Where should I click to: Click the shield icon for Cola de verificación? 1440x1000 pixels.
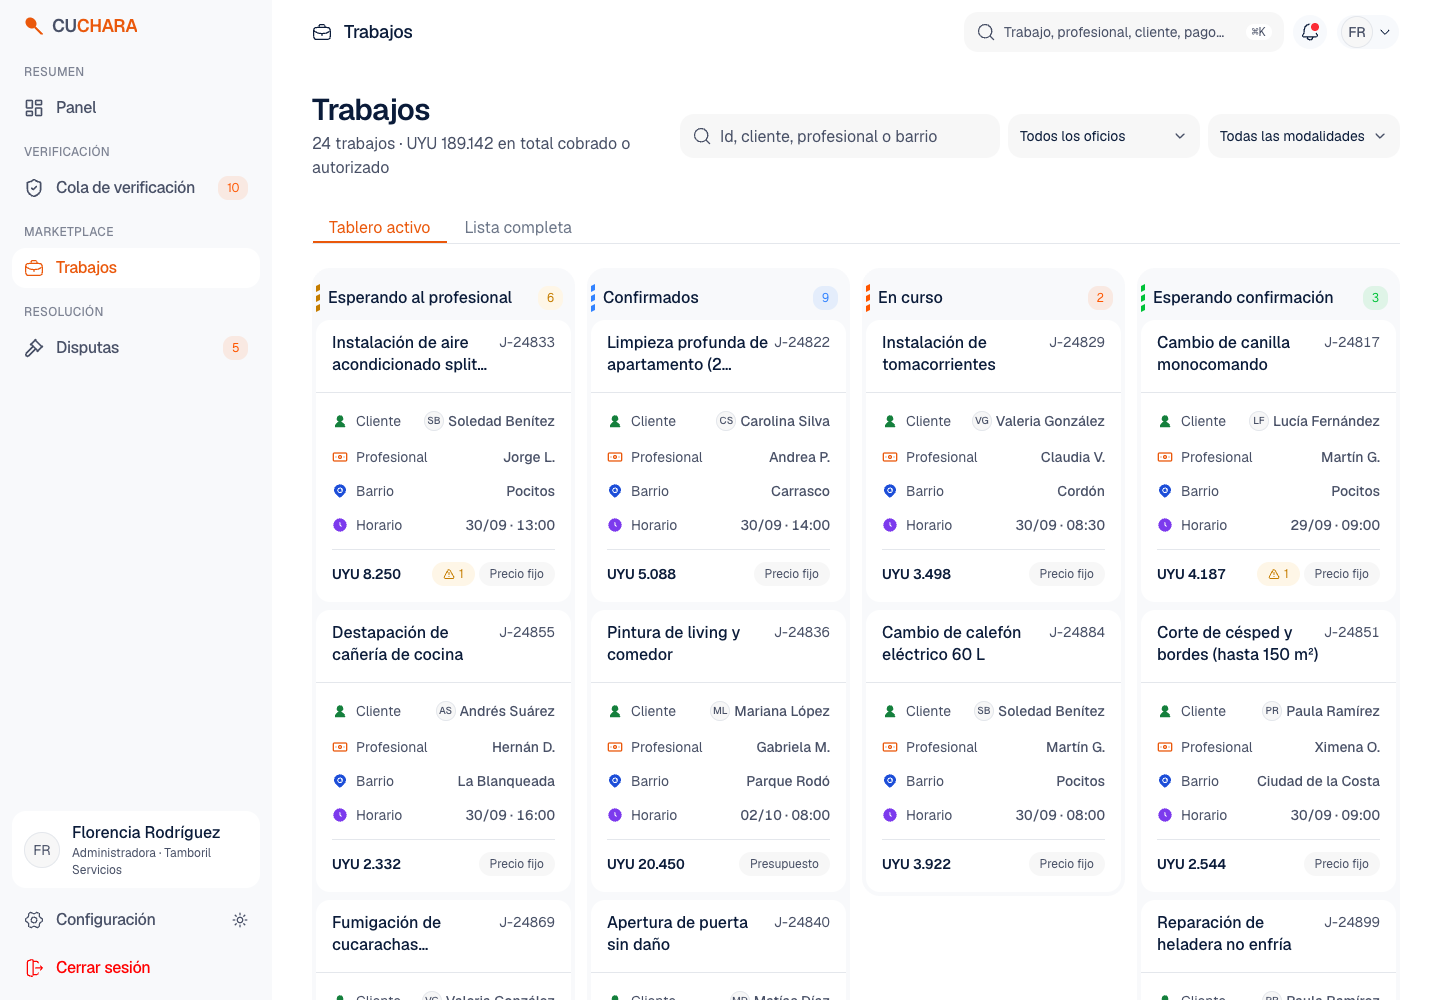[x=34, y=188]
